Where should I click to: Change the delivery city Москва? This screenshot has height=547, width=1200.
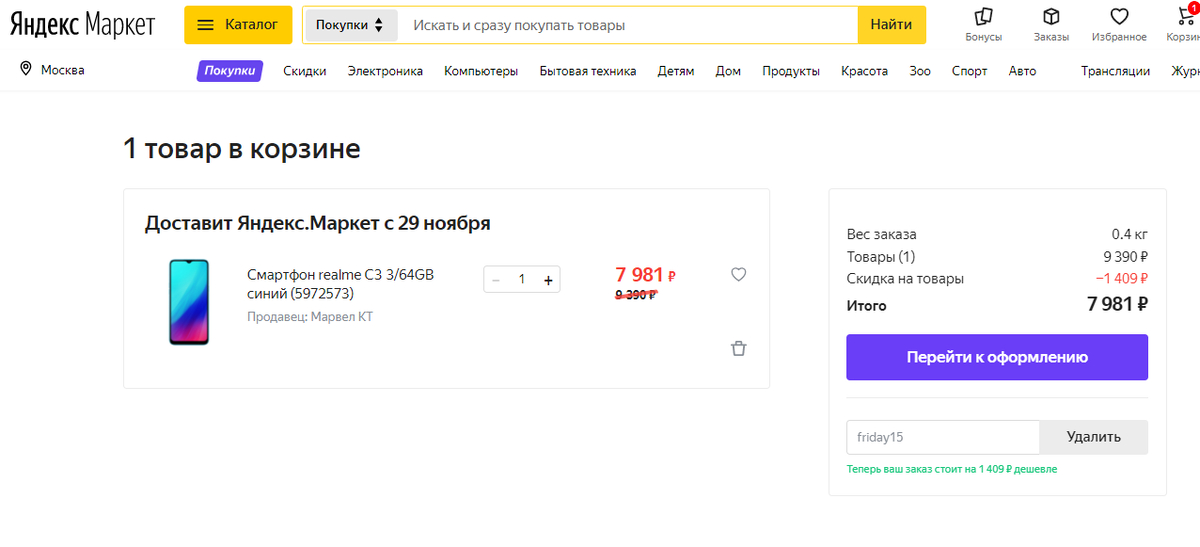point(63,71)
